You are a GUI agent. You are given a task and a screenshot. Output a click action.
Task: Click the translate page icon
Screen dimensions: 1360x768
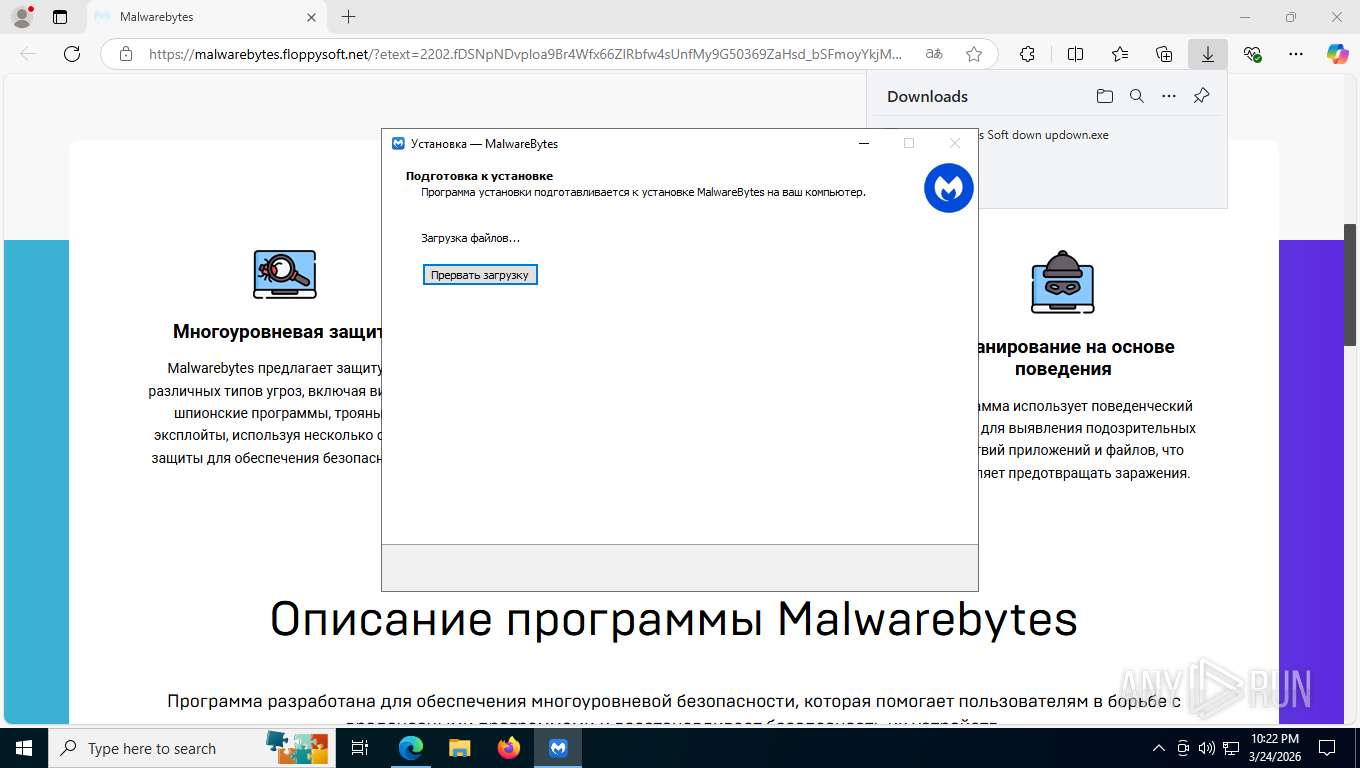point(934,54)
